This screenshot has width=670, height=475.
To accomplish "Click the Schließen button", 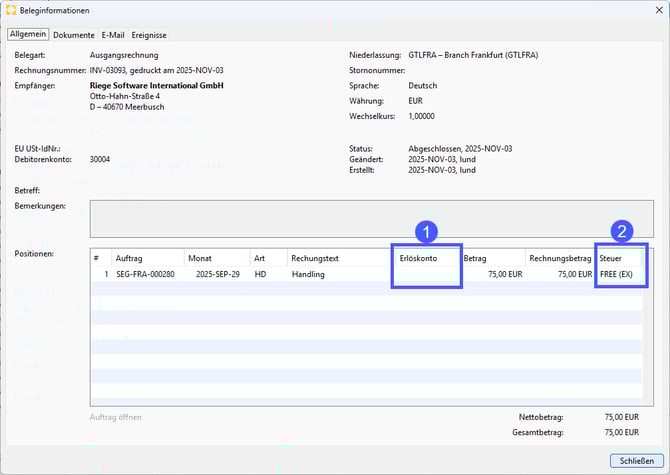I will 637,461.
